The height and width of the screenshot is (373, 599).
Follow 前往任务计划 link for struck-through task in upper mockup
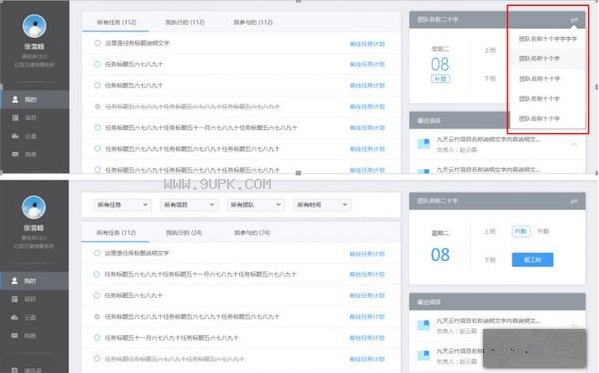(367, 107)
